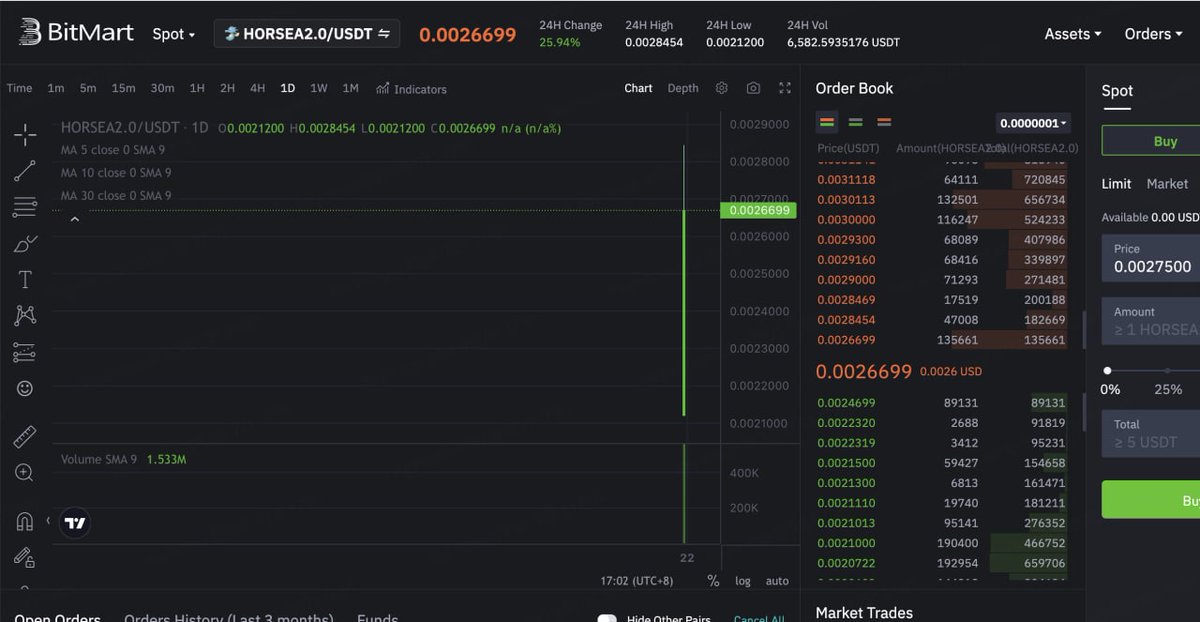Show both asks and bids order book view
Image resolution: width=1200 pixels, height=622 pixels.
coord(827,122)
